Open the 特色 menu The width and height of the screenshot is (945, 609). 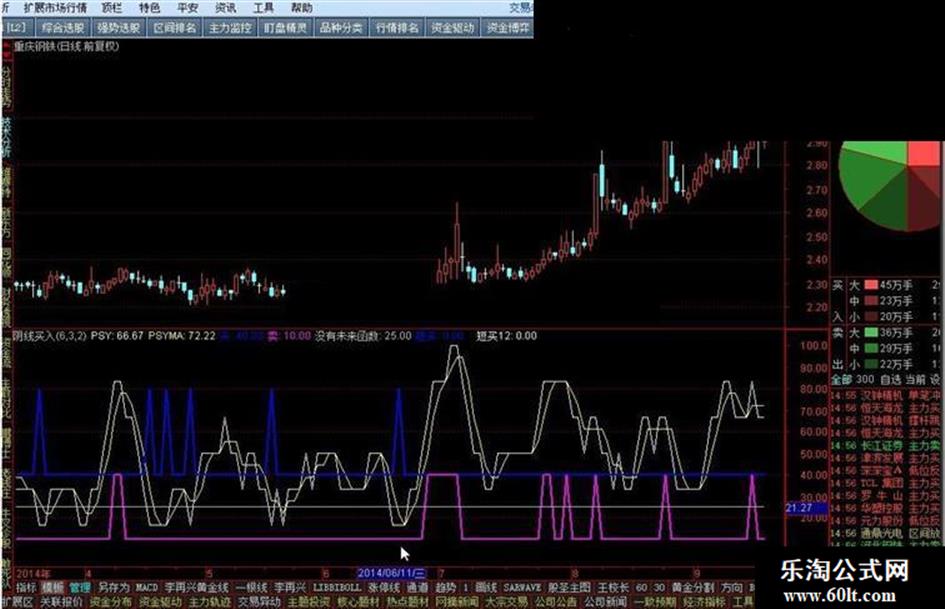click(x=149, y=8)
